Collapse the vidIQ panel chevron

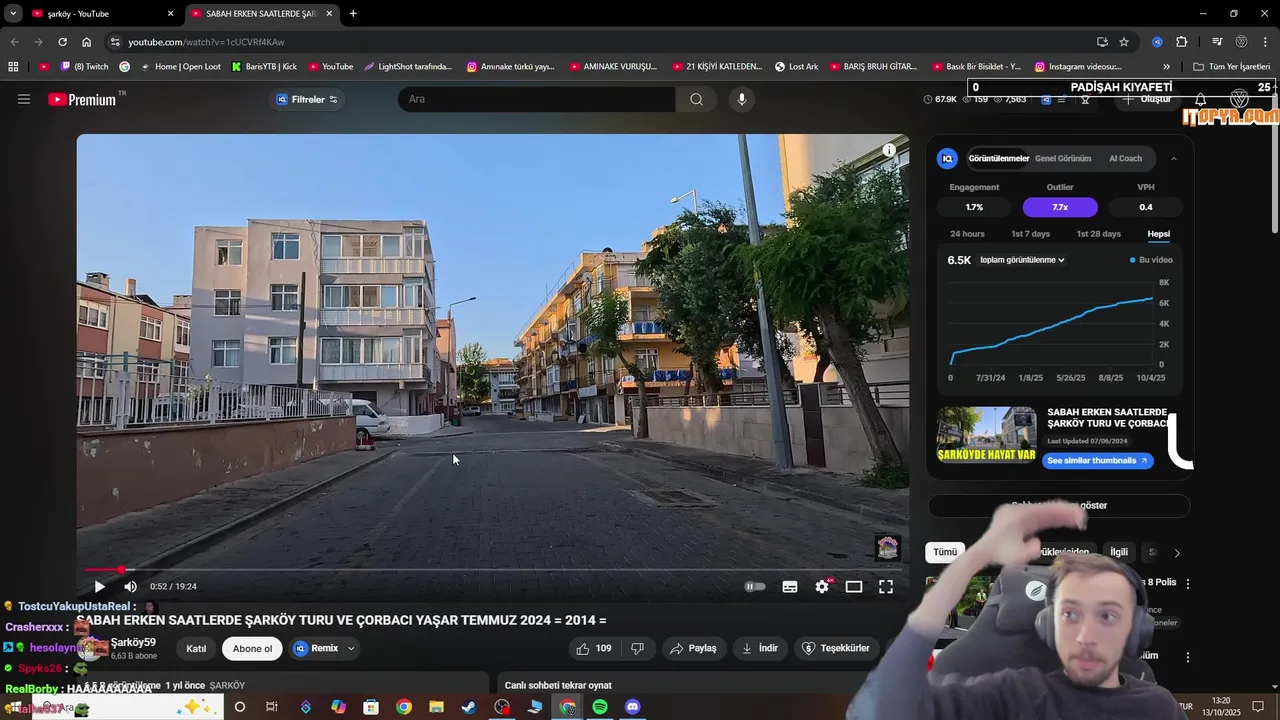1173,158
